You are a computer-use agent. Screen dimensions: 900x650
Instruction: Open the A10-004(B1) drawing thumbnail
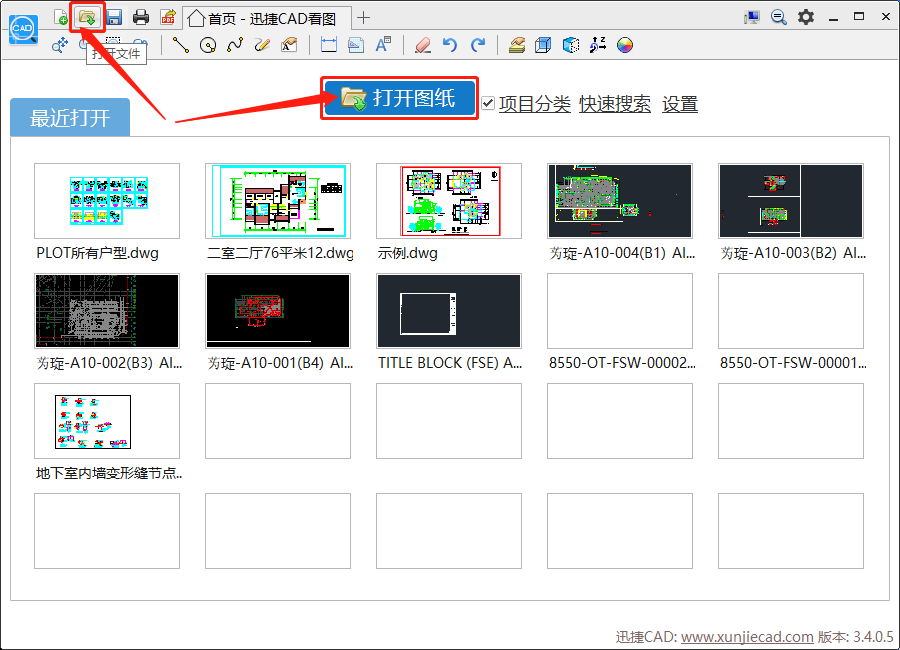[x=620, y=201]
